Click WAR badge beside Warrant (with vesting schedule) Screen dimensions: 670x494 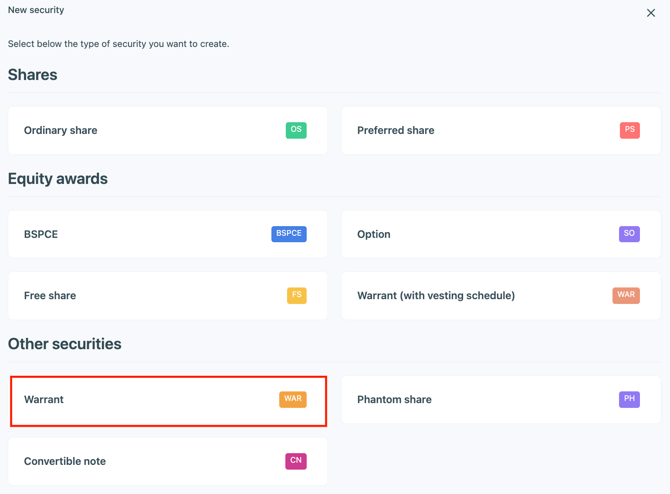coord(626,296)
